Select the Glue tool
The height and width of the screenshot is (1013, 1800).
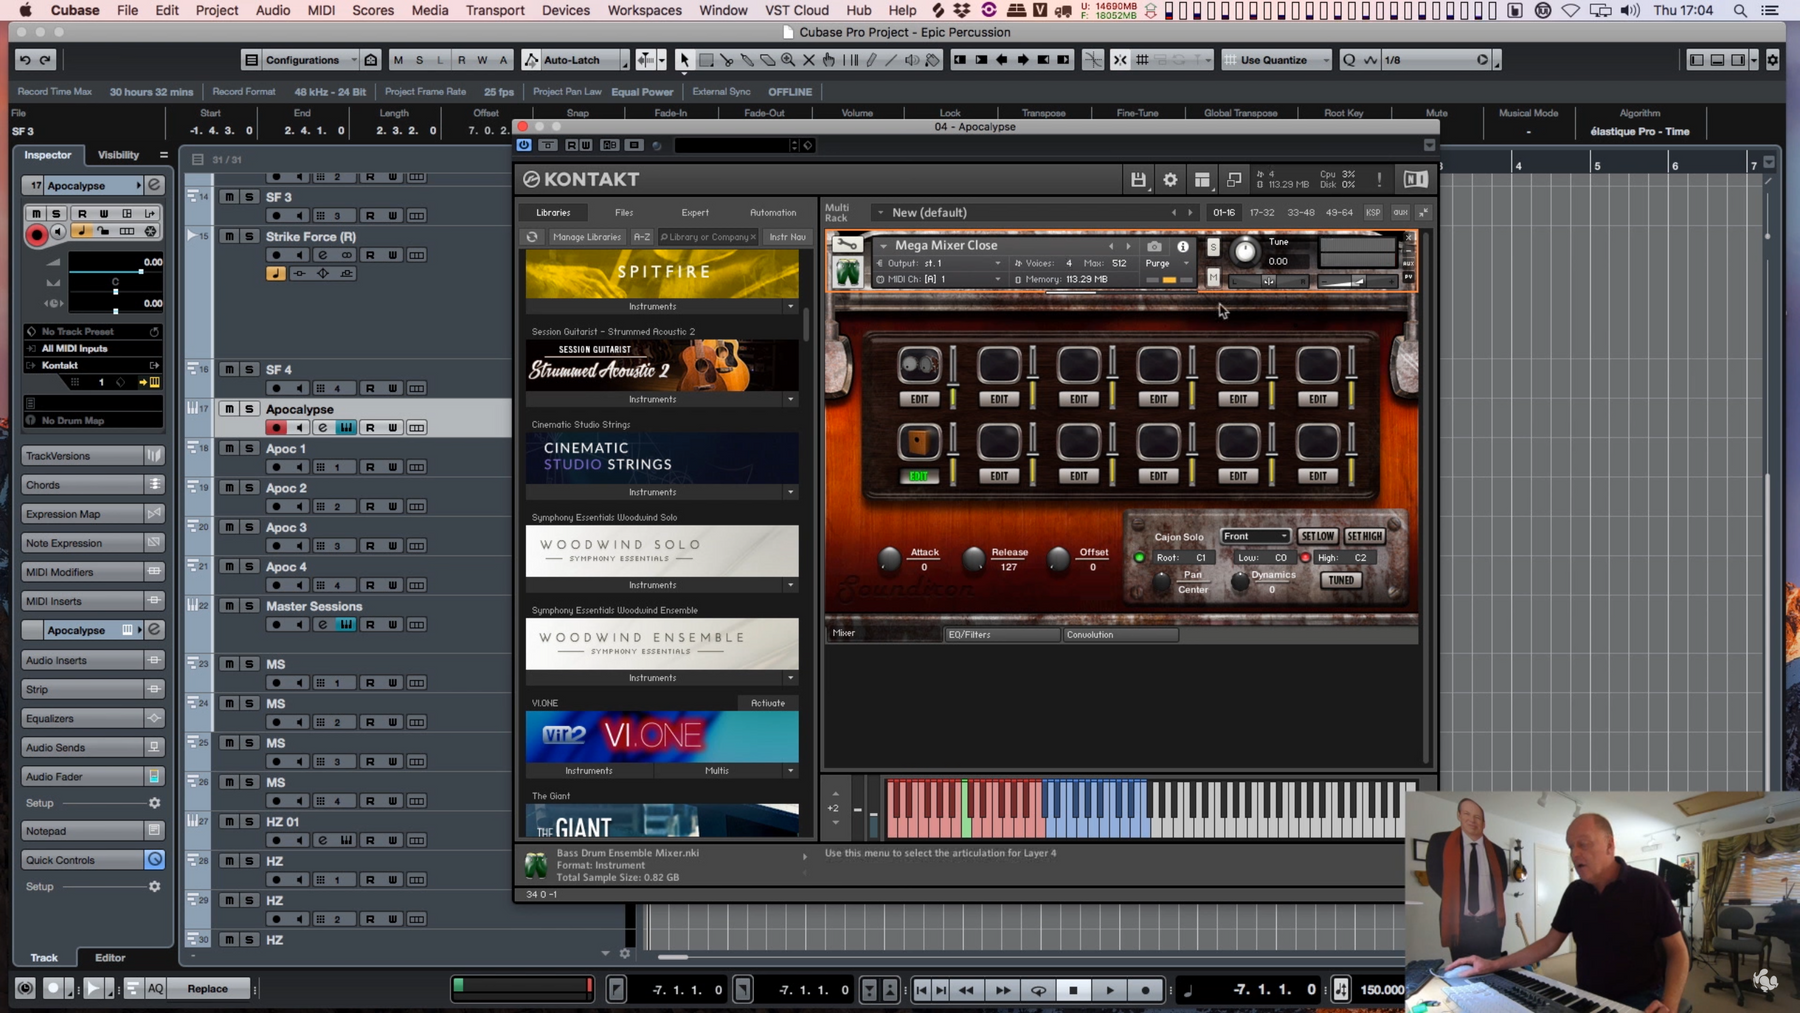[x=747, y=60]
